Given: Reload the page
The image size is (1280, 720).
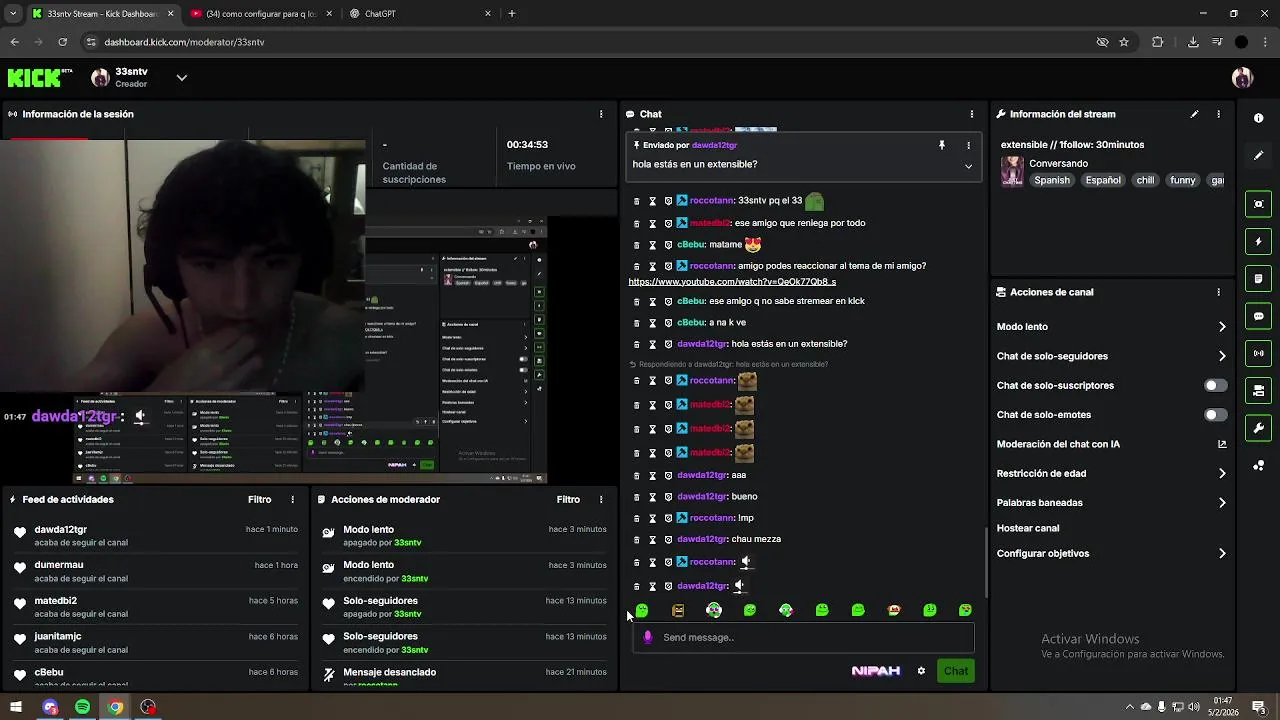Looking at the screenshot, I should [62, 42].
